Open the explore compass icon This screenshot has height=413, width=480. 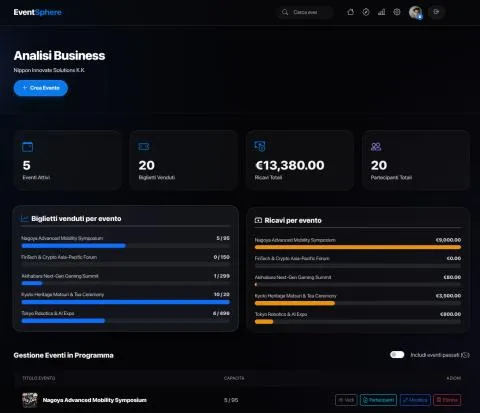pyautogui.click(x=366, y=12)
